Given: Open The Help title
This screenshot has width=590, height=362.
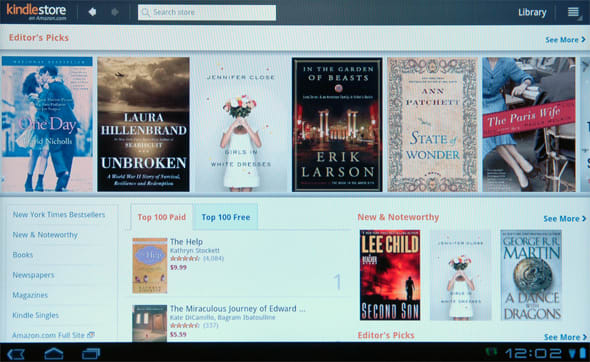Looking at the screenshot, I should pos(186,242).
